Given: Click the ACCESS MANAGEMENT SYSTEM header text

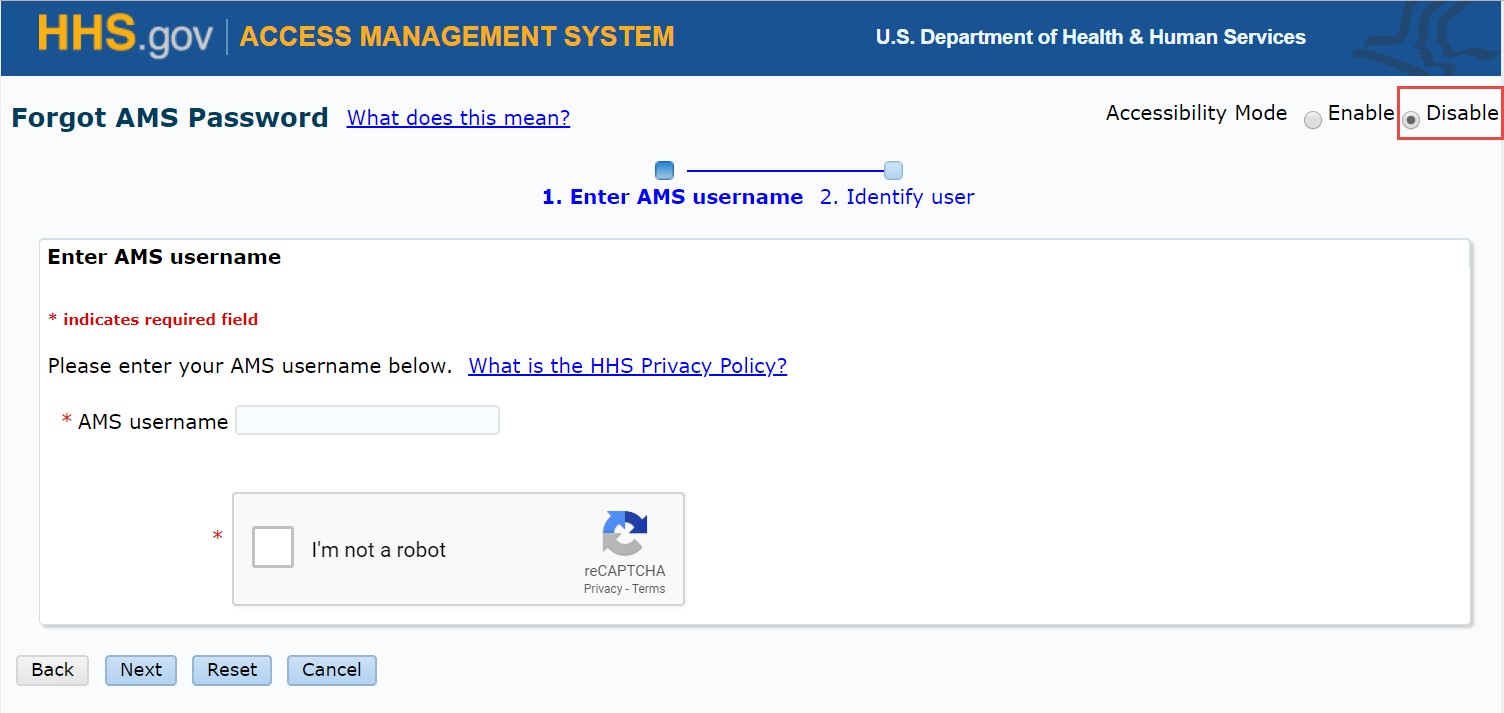Looking at the screenshot, I should point(456,36).
